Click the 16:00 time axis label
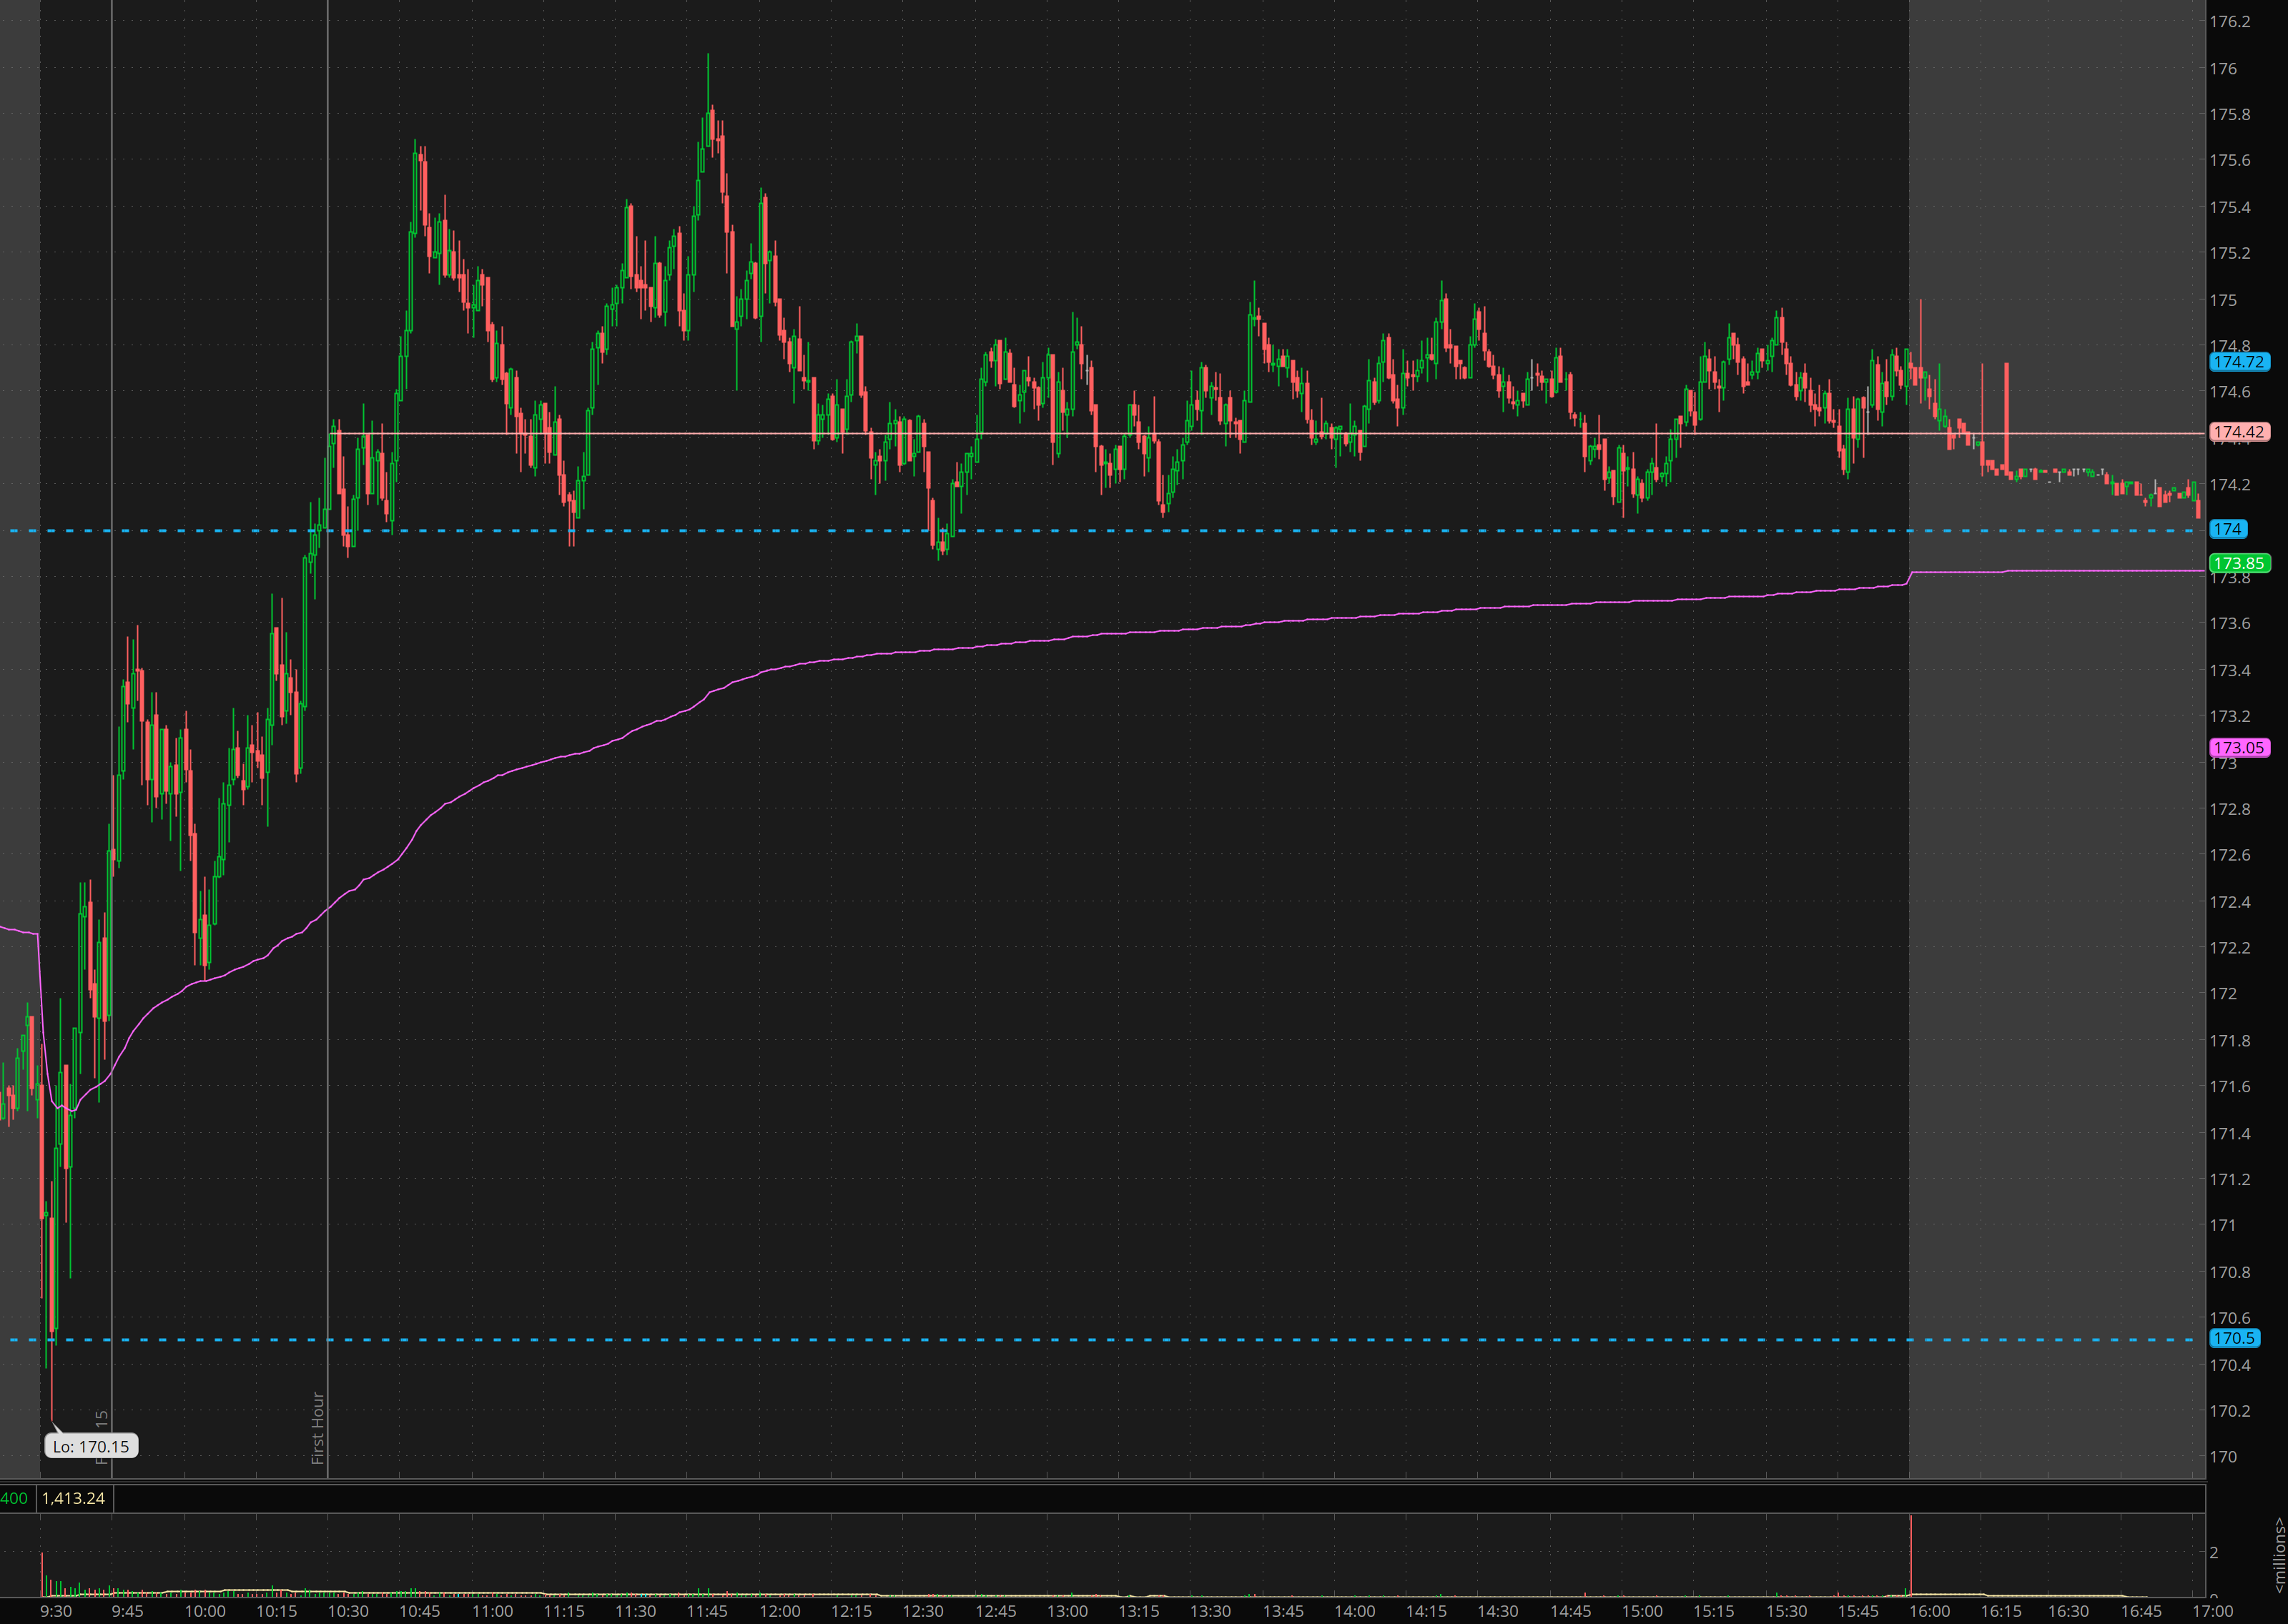The width and height of the screenshot is (2288, 1624). (x=1929, y=1611)
